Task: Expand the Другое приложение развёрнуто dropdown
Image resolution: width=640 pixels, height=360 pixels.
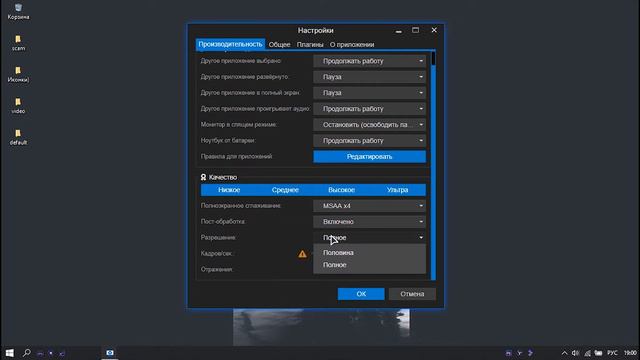Action: 369,77
